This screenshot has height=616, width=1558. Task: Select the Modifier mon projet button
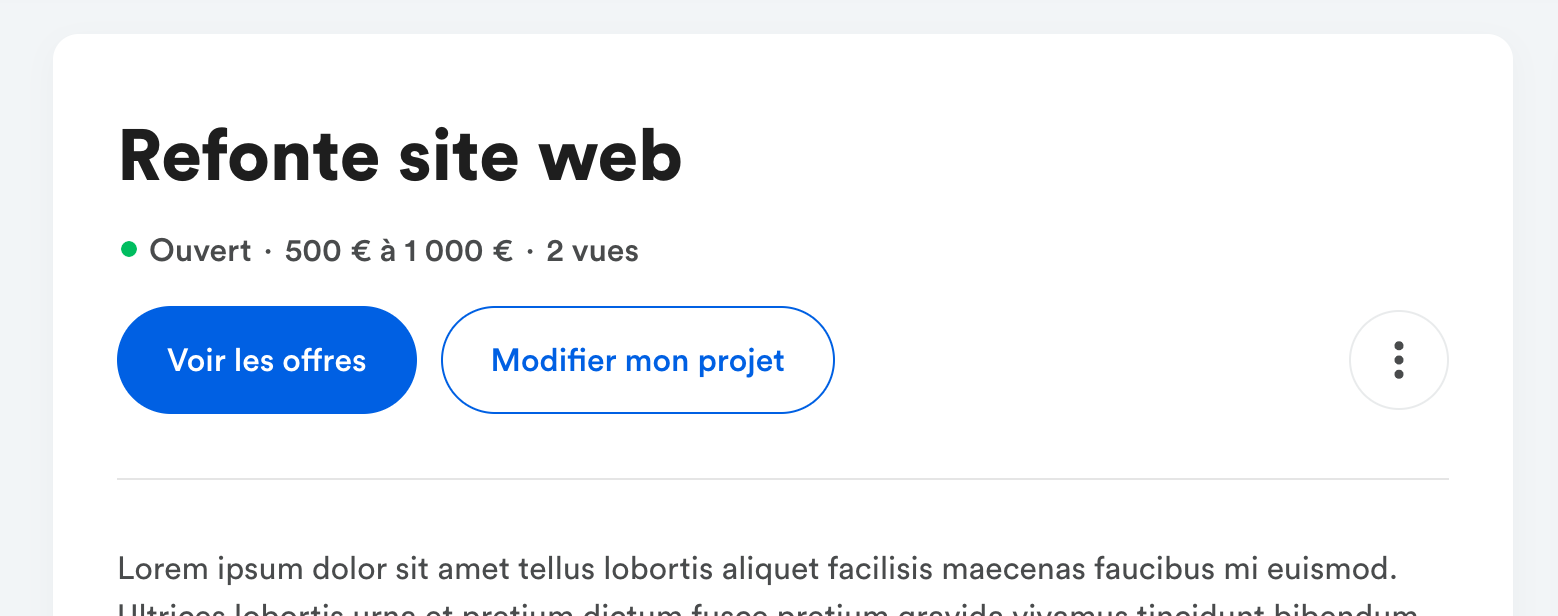[x=638, y=360]
